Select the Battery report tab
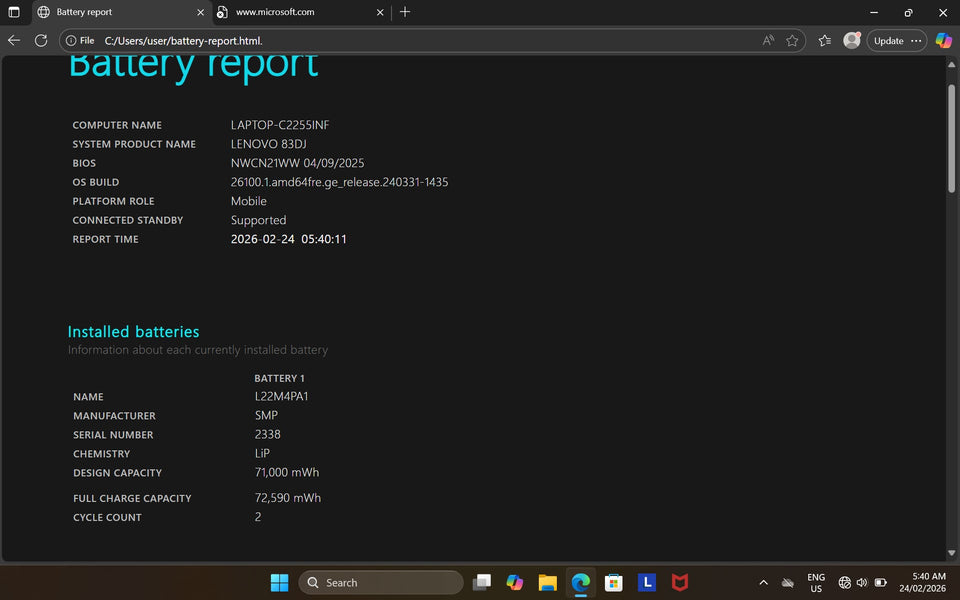The height and width of the screenshot is (600, 960). point(110,12)
